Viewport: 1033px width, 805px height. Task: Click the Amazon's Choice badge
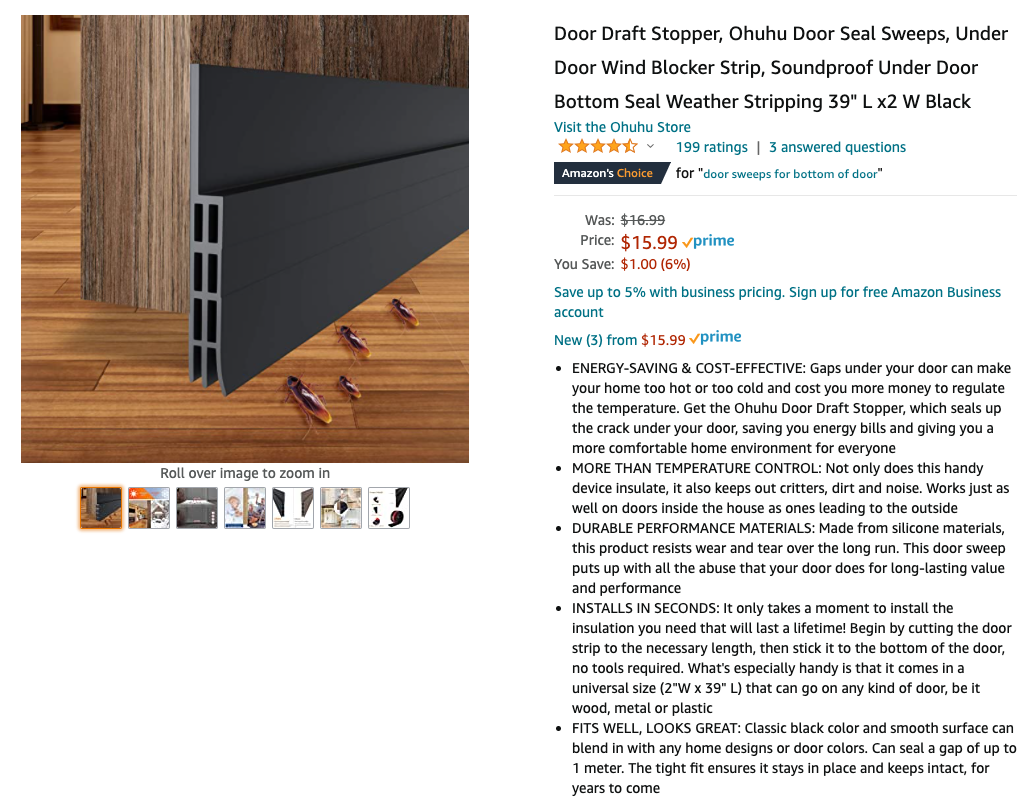611,173
